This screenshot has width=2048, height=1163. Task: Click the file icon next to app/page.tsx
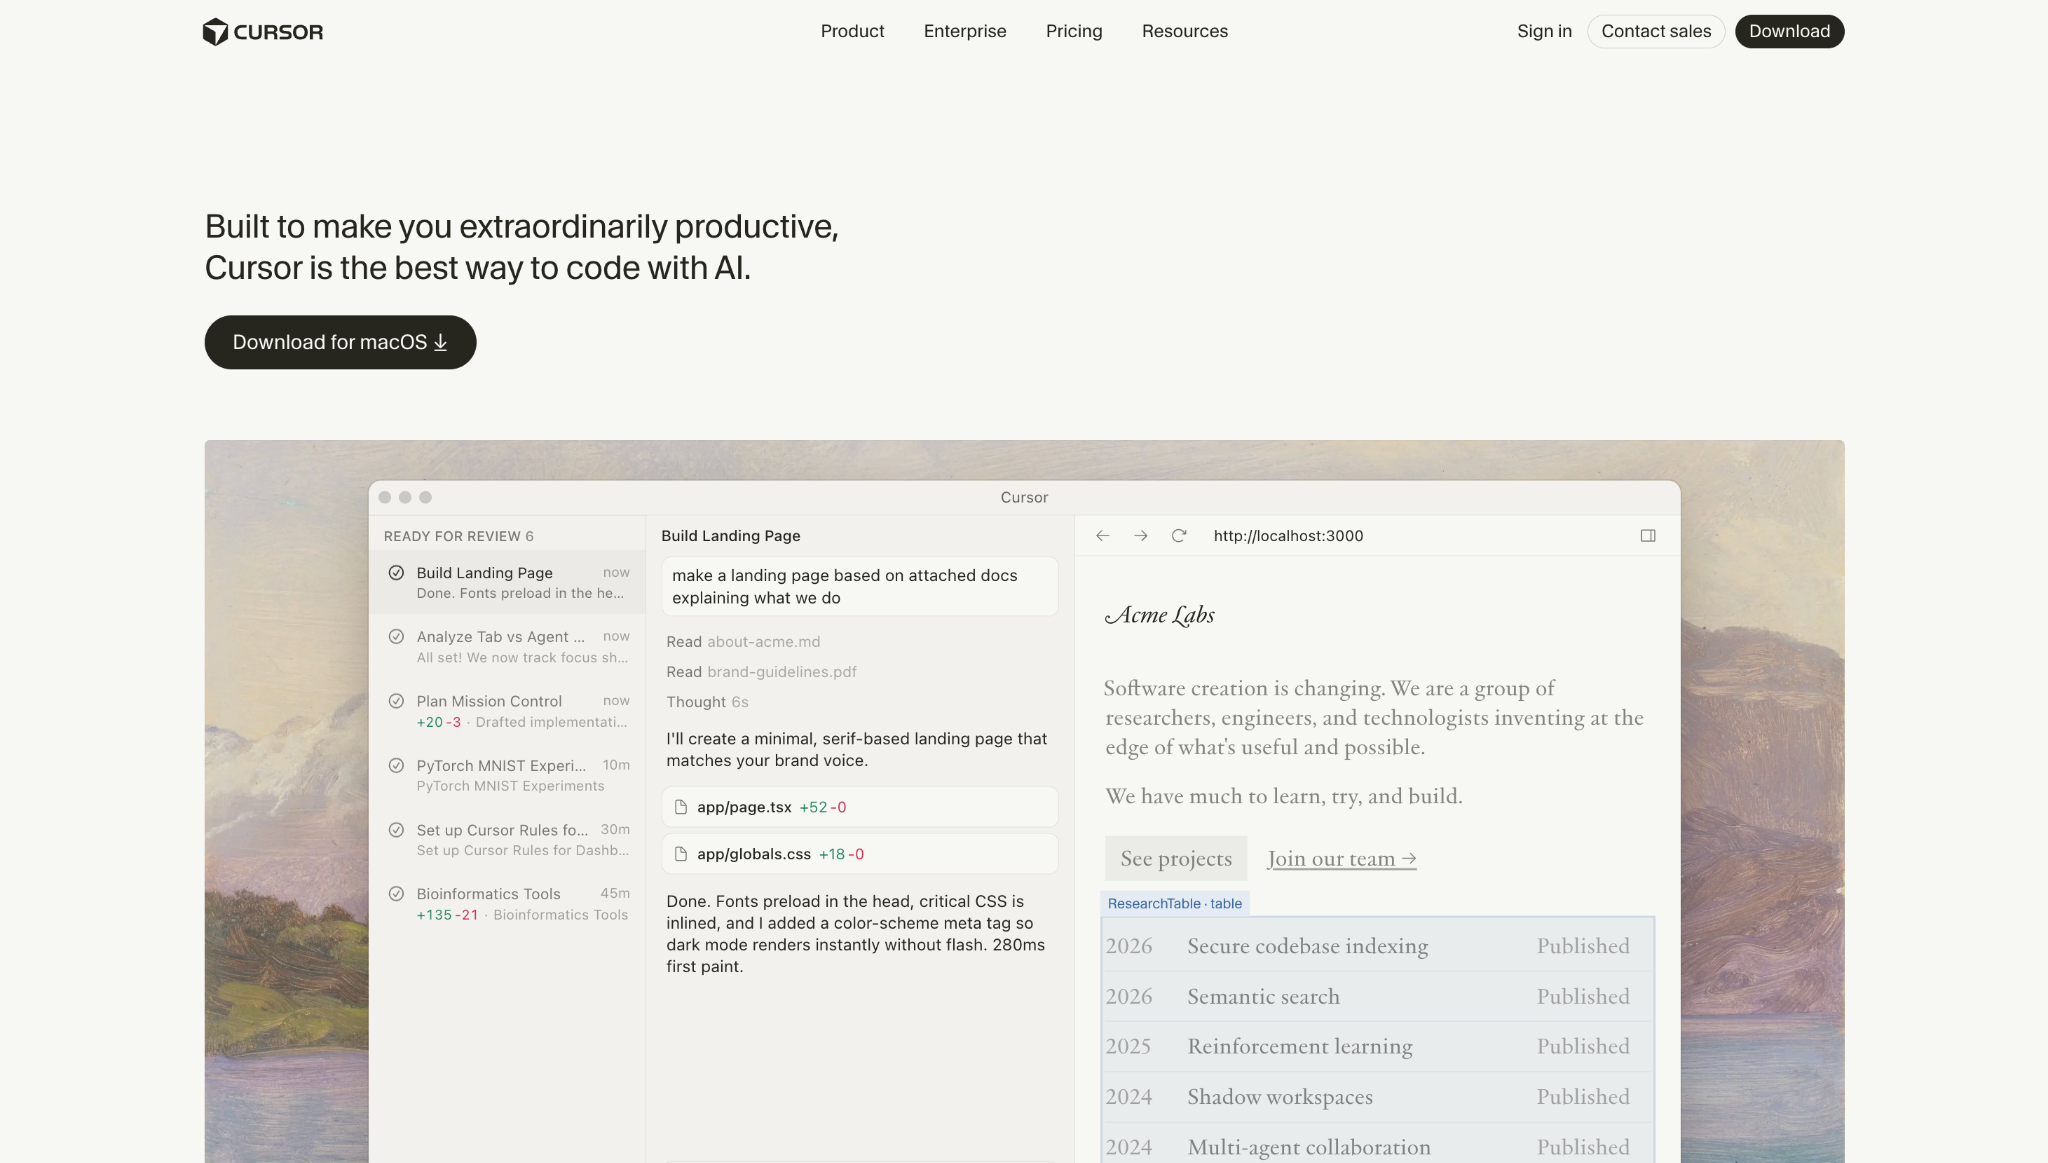(x=682, y=806)
